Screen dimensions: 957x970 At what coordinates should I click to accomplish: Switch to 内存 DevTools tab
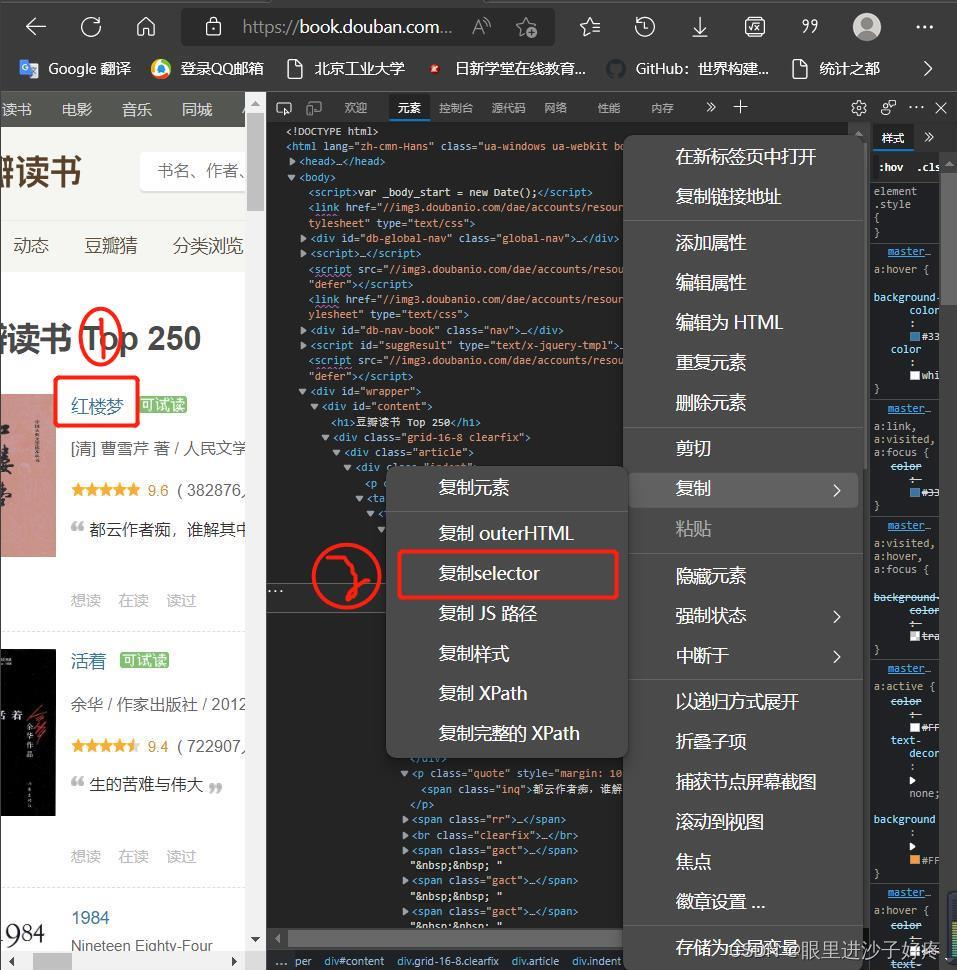coord(661,108)
